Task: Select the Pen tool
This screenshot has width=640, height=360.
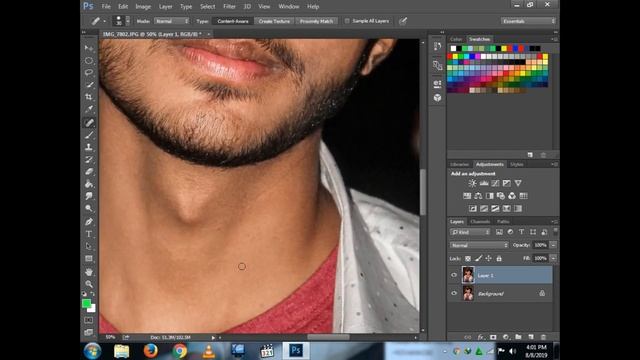Action: [x=89, y=222]
